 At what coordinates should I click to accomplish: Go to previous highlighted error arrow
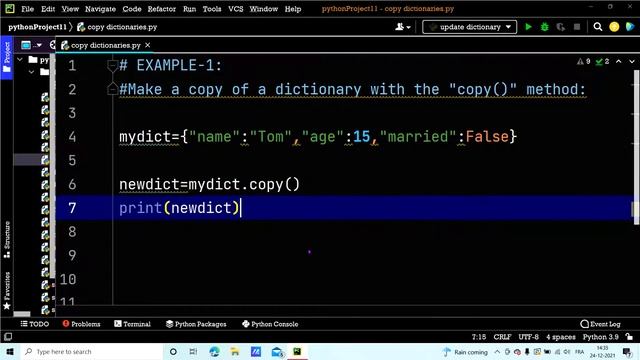(619, 62)
